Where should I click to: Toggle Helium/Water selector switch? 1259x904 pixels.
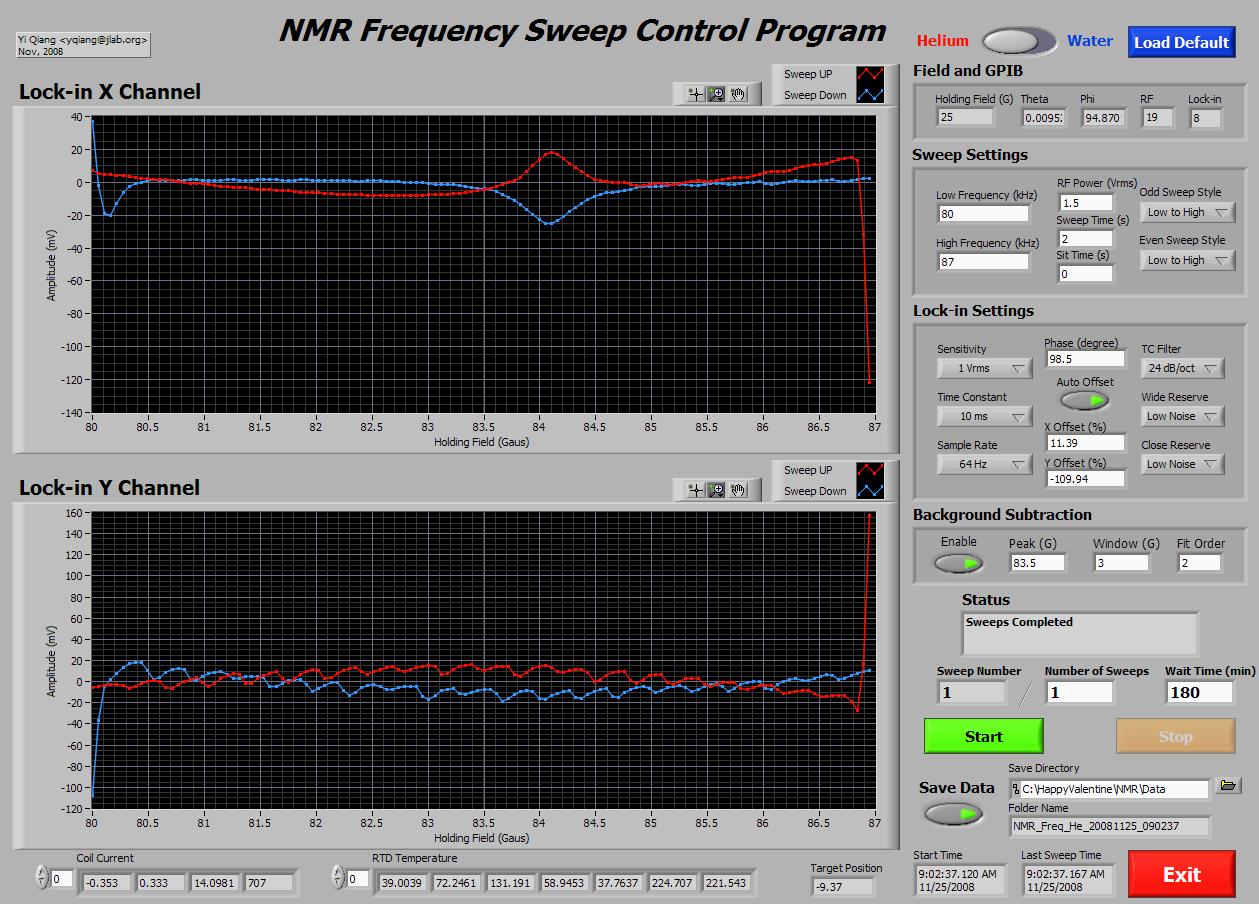[1019, 41]
